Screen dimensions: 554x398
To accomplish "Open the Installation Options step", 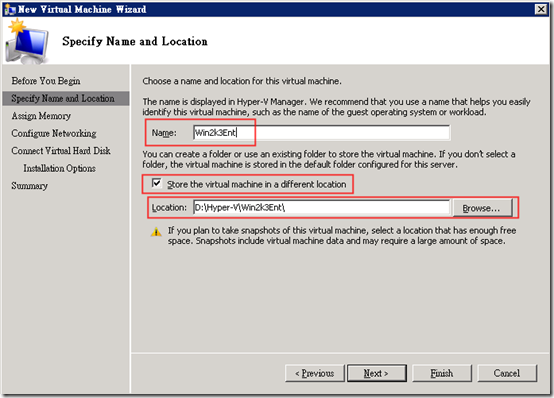I will click(59, 168).
